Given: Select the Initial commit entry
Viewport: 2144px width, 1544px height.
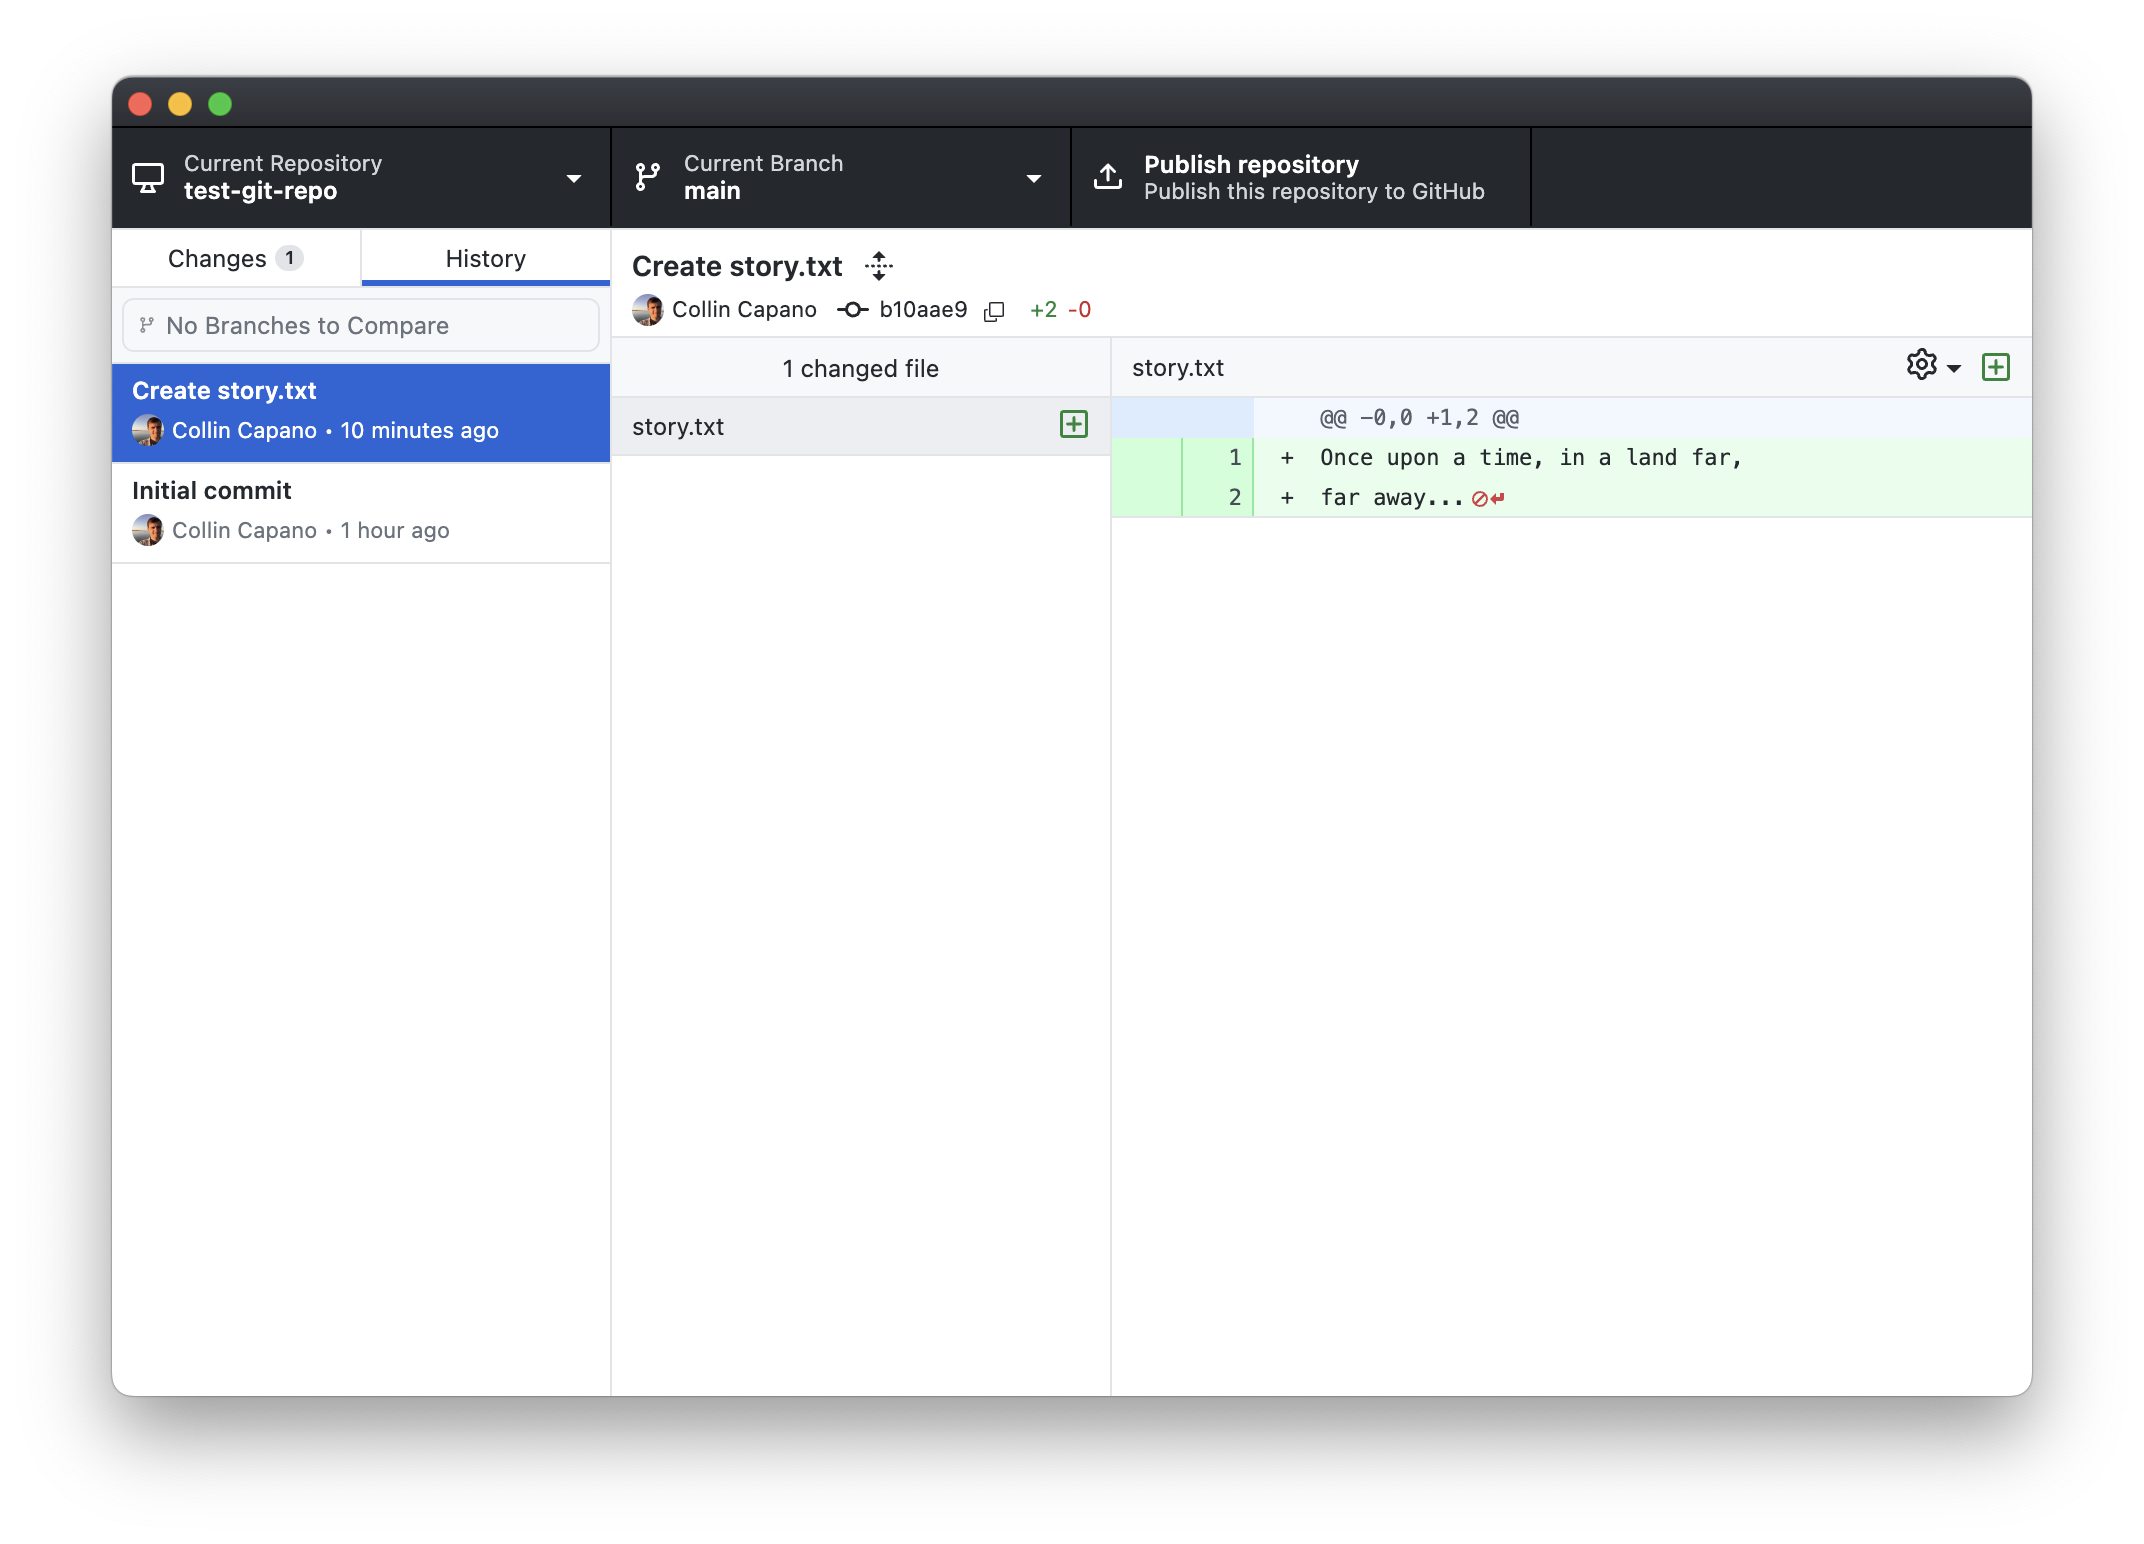Looking at the screenshot, I should [361, 512].
